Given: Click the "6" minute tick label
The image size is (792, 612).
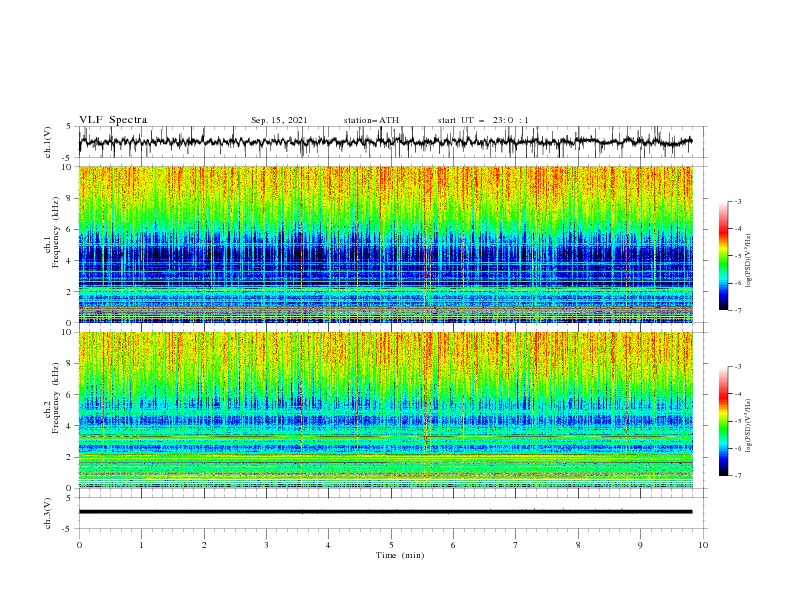Looking at the screenshot, I should pos(453,545).
